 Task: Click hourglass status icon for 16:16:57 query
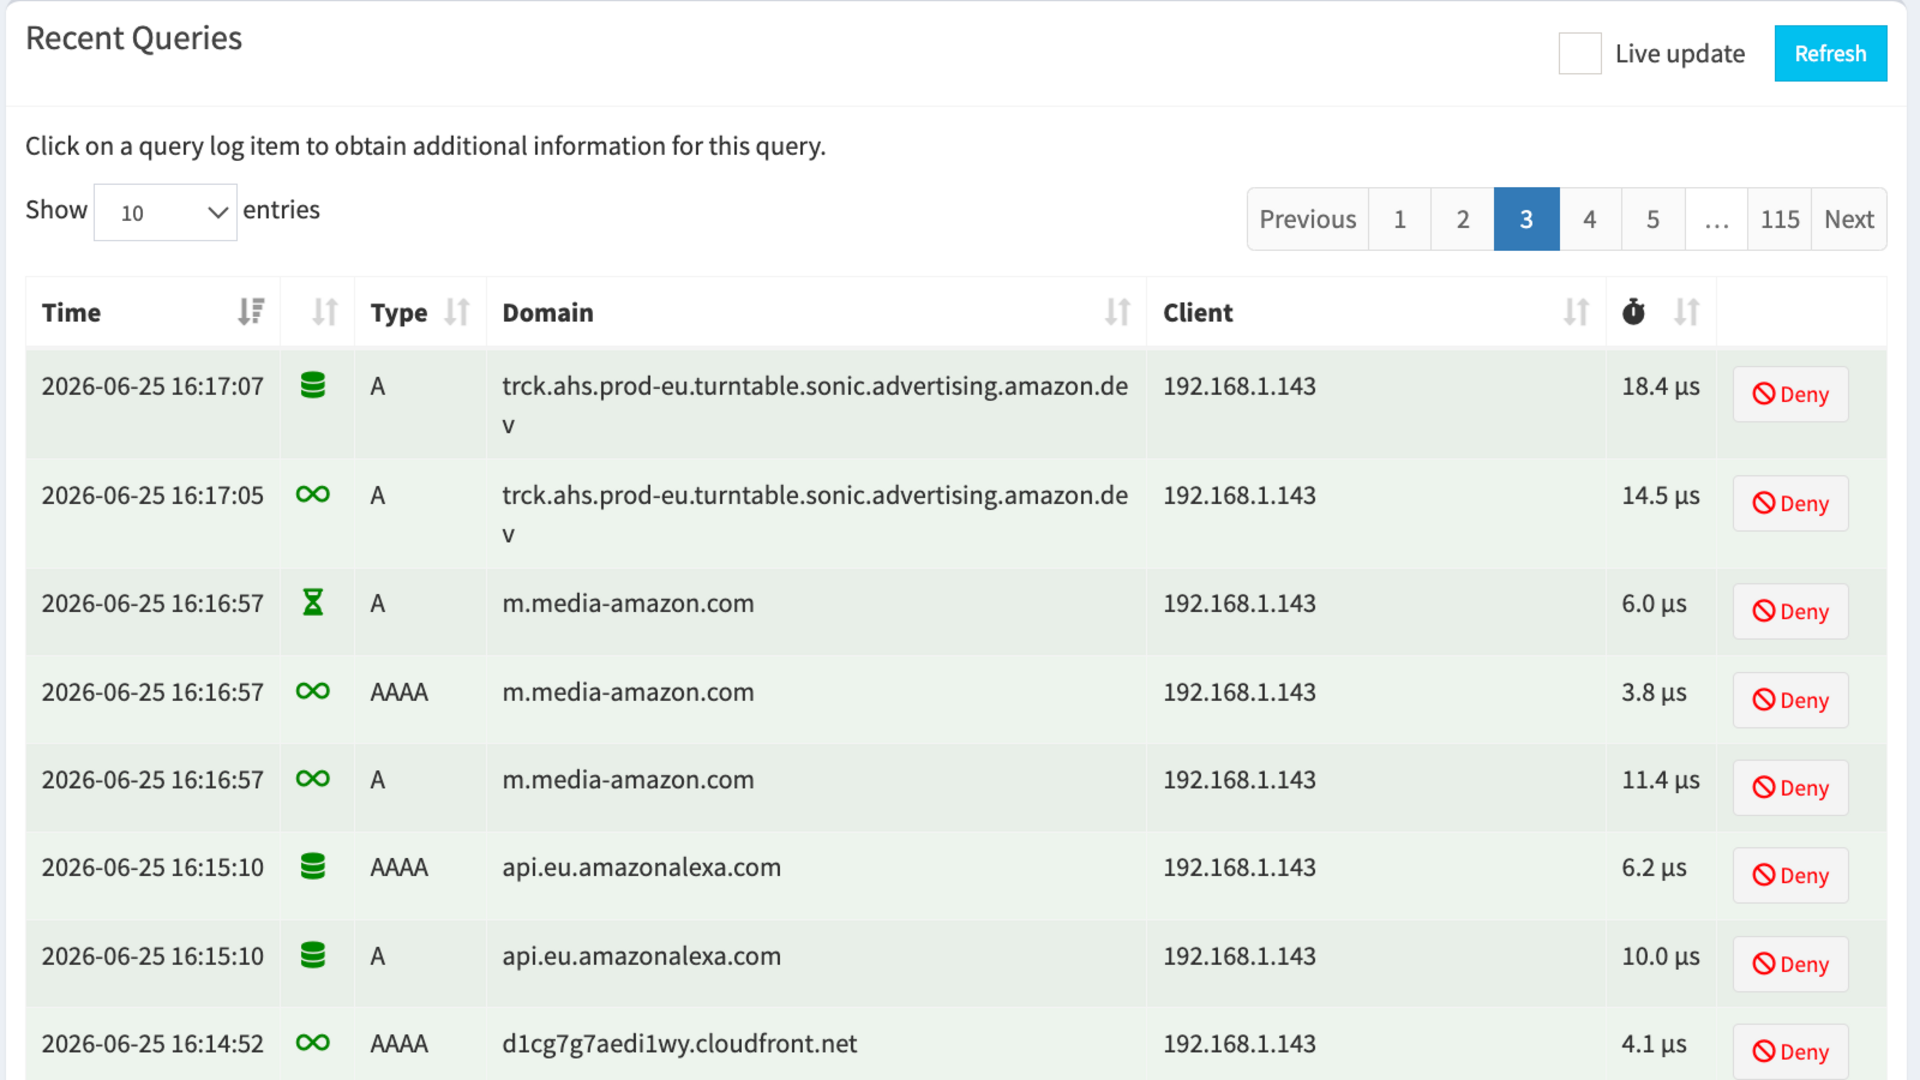(313, 602)
